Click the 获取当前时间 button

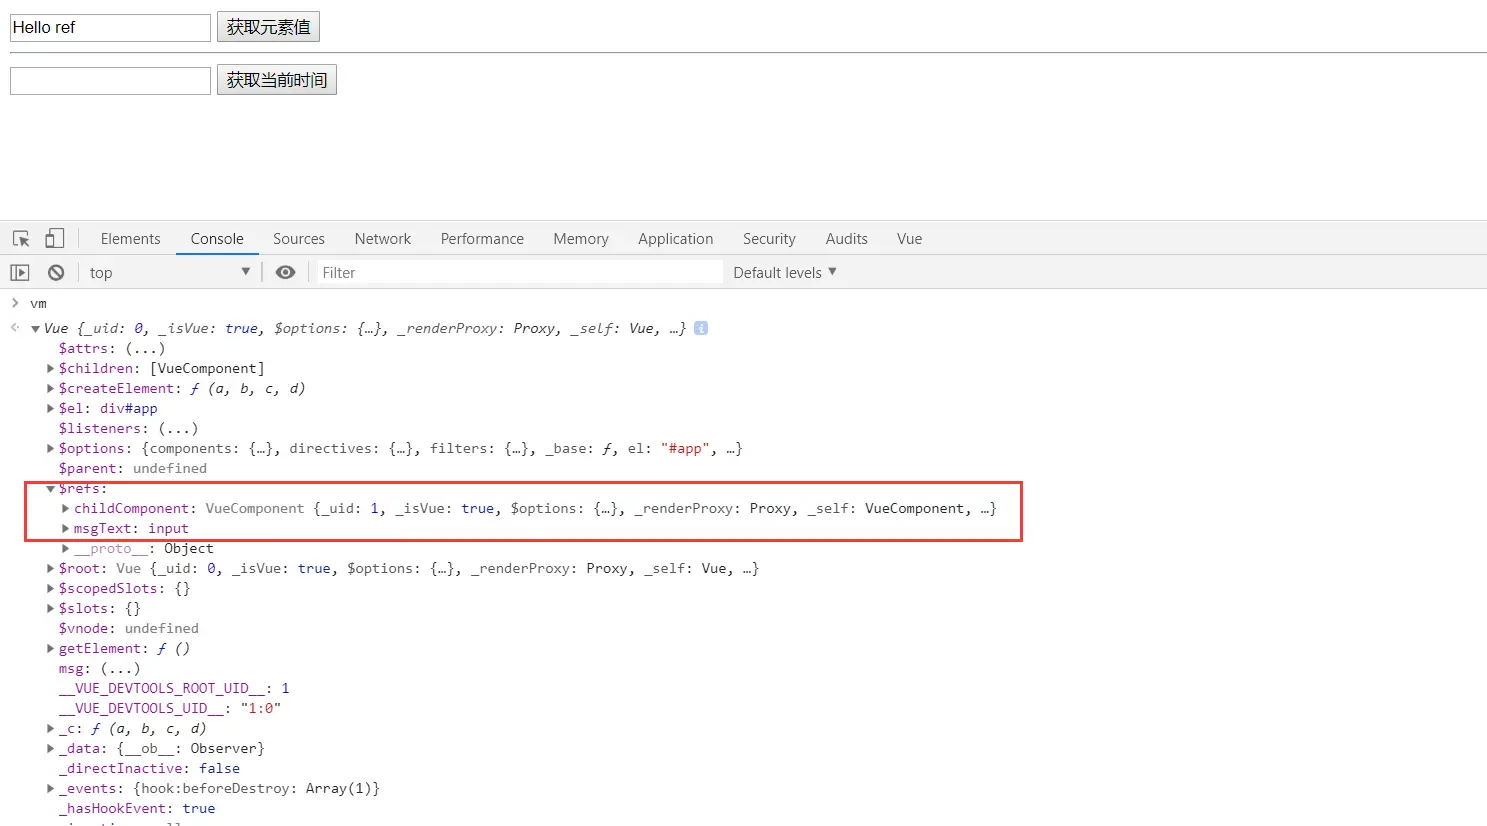[277, 80]
